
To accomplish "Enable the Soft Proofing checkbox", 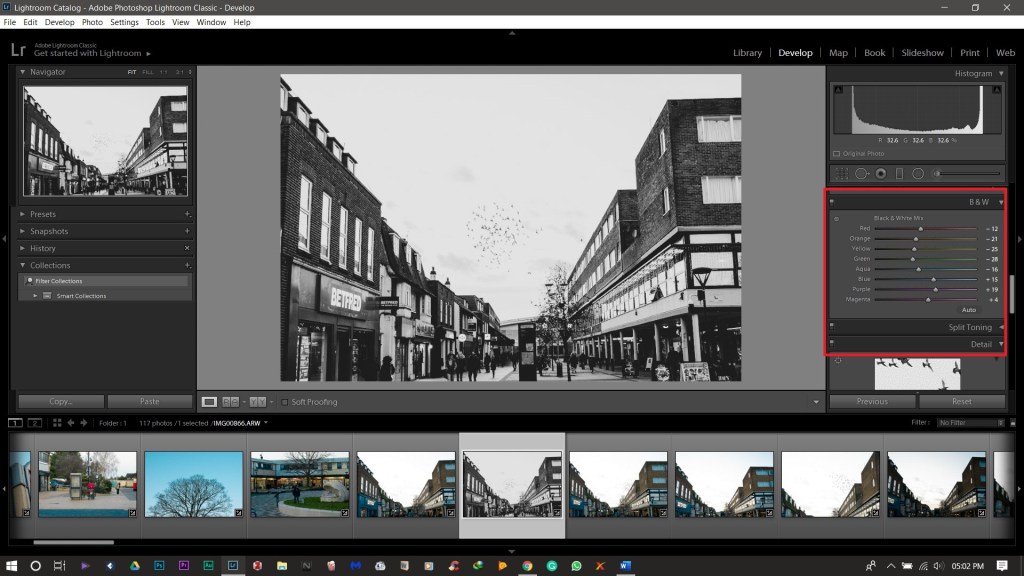I will [x=284, y=402].
